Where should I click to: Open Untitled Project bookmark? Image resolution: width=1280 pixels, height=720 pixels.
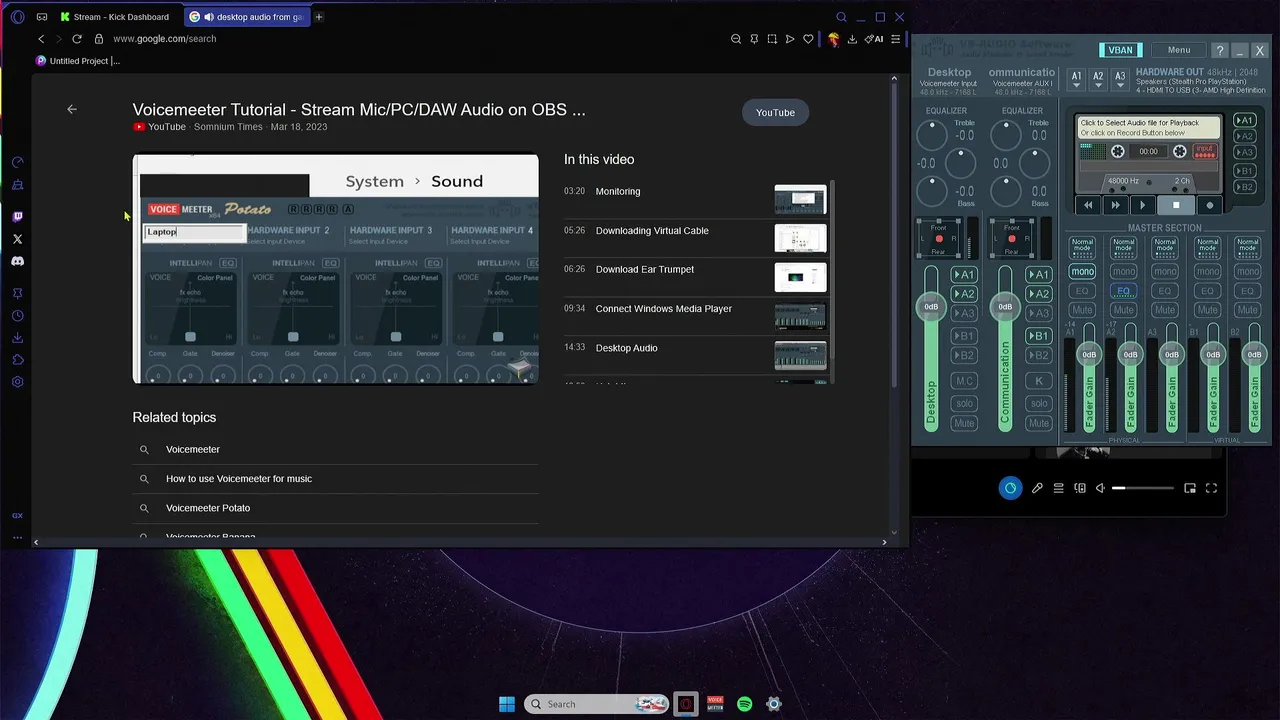pos(77,61)
